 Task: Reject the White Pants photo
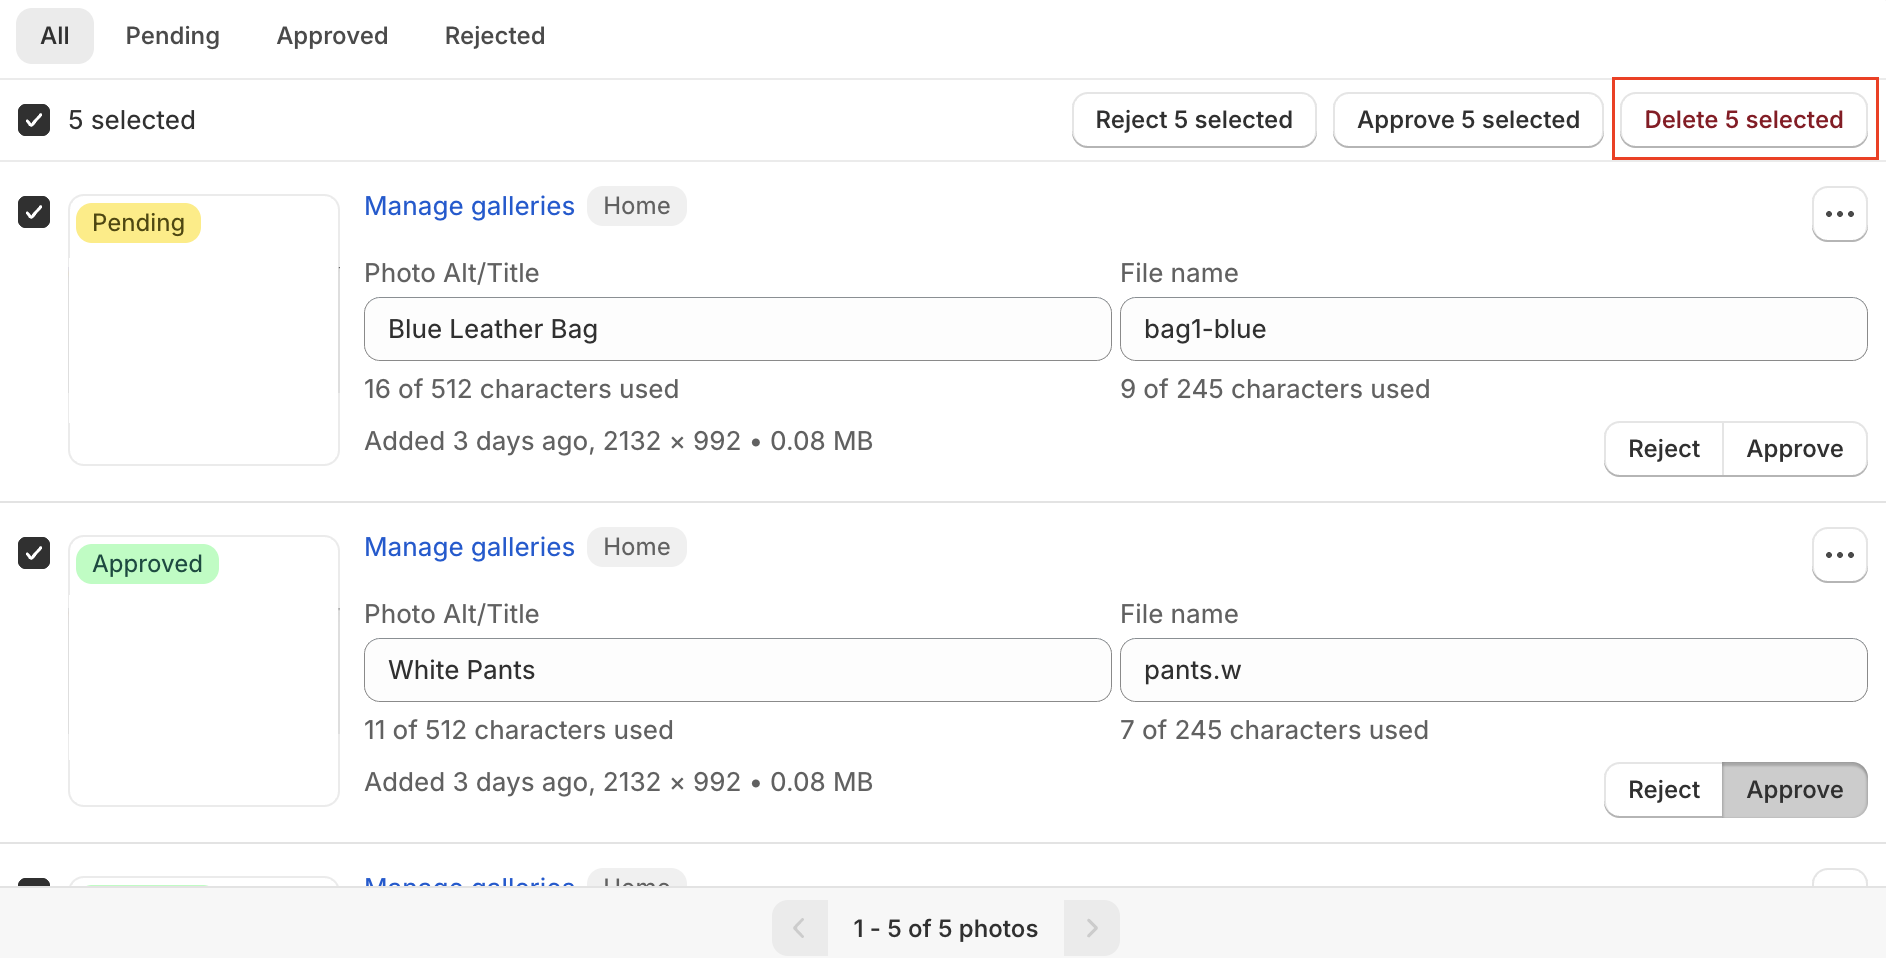coord(1663,790)
